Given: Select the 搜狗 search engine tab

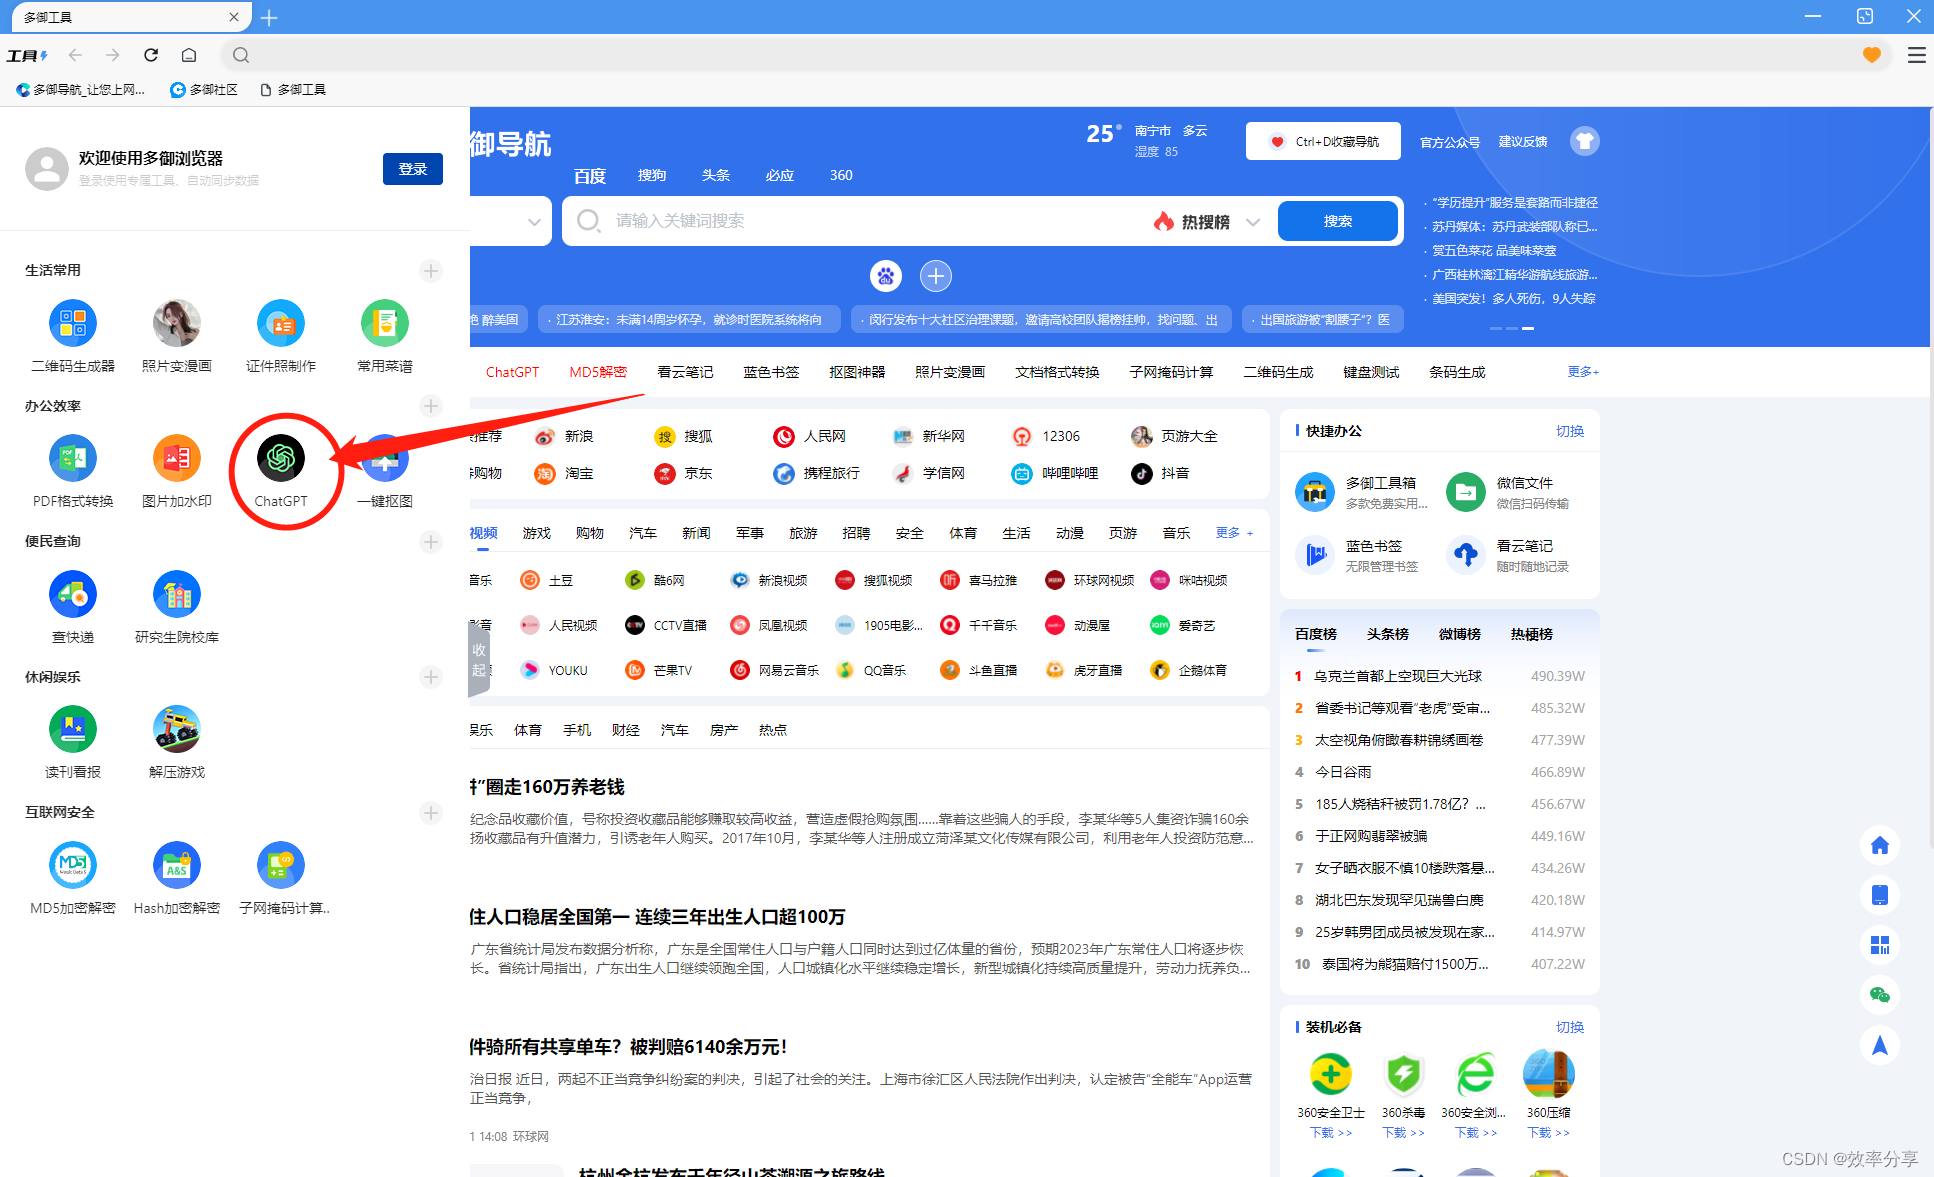Looking at the screenshot, I should (652, 175).
